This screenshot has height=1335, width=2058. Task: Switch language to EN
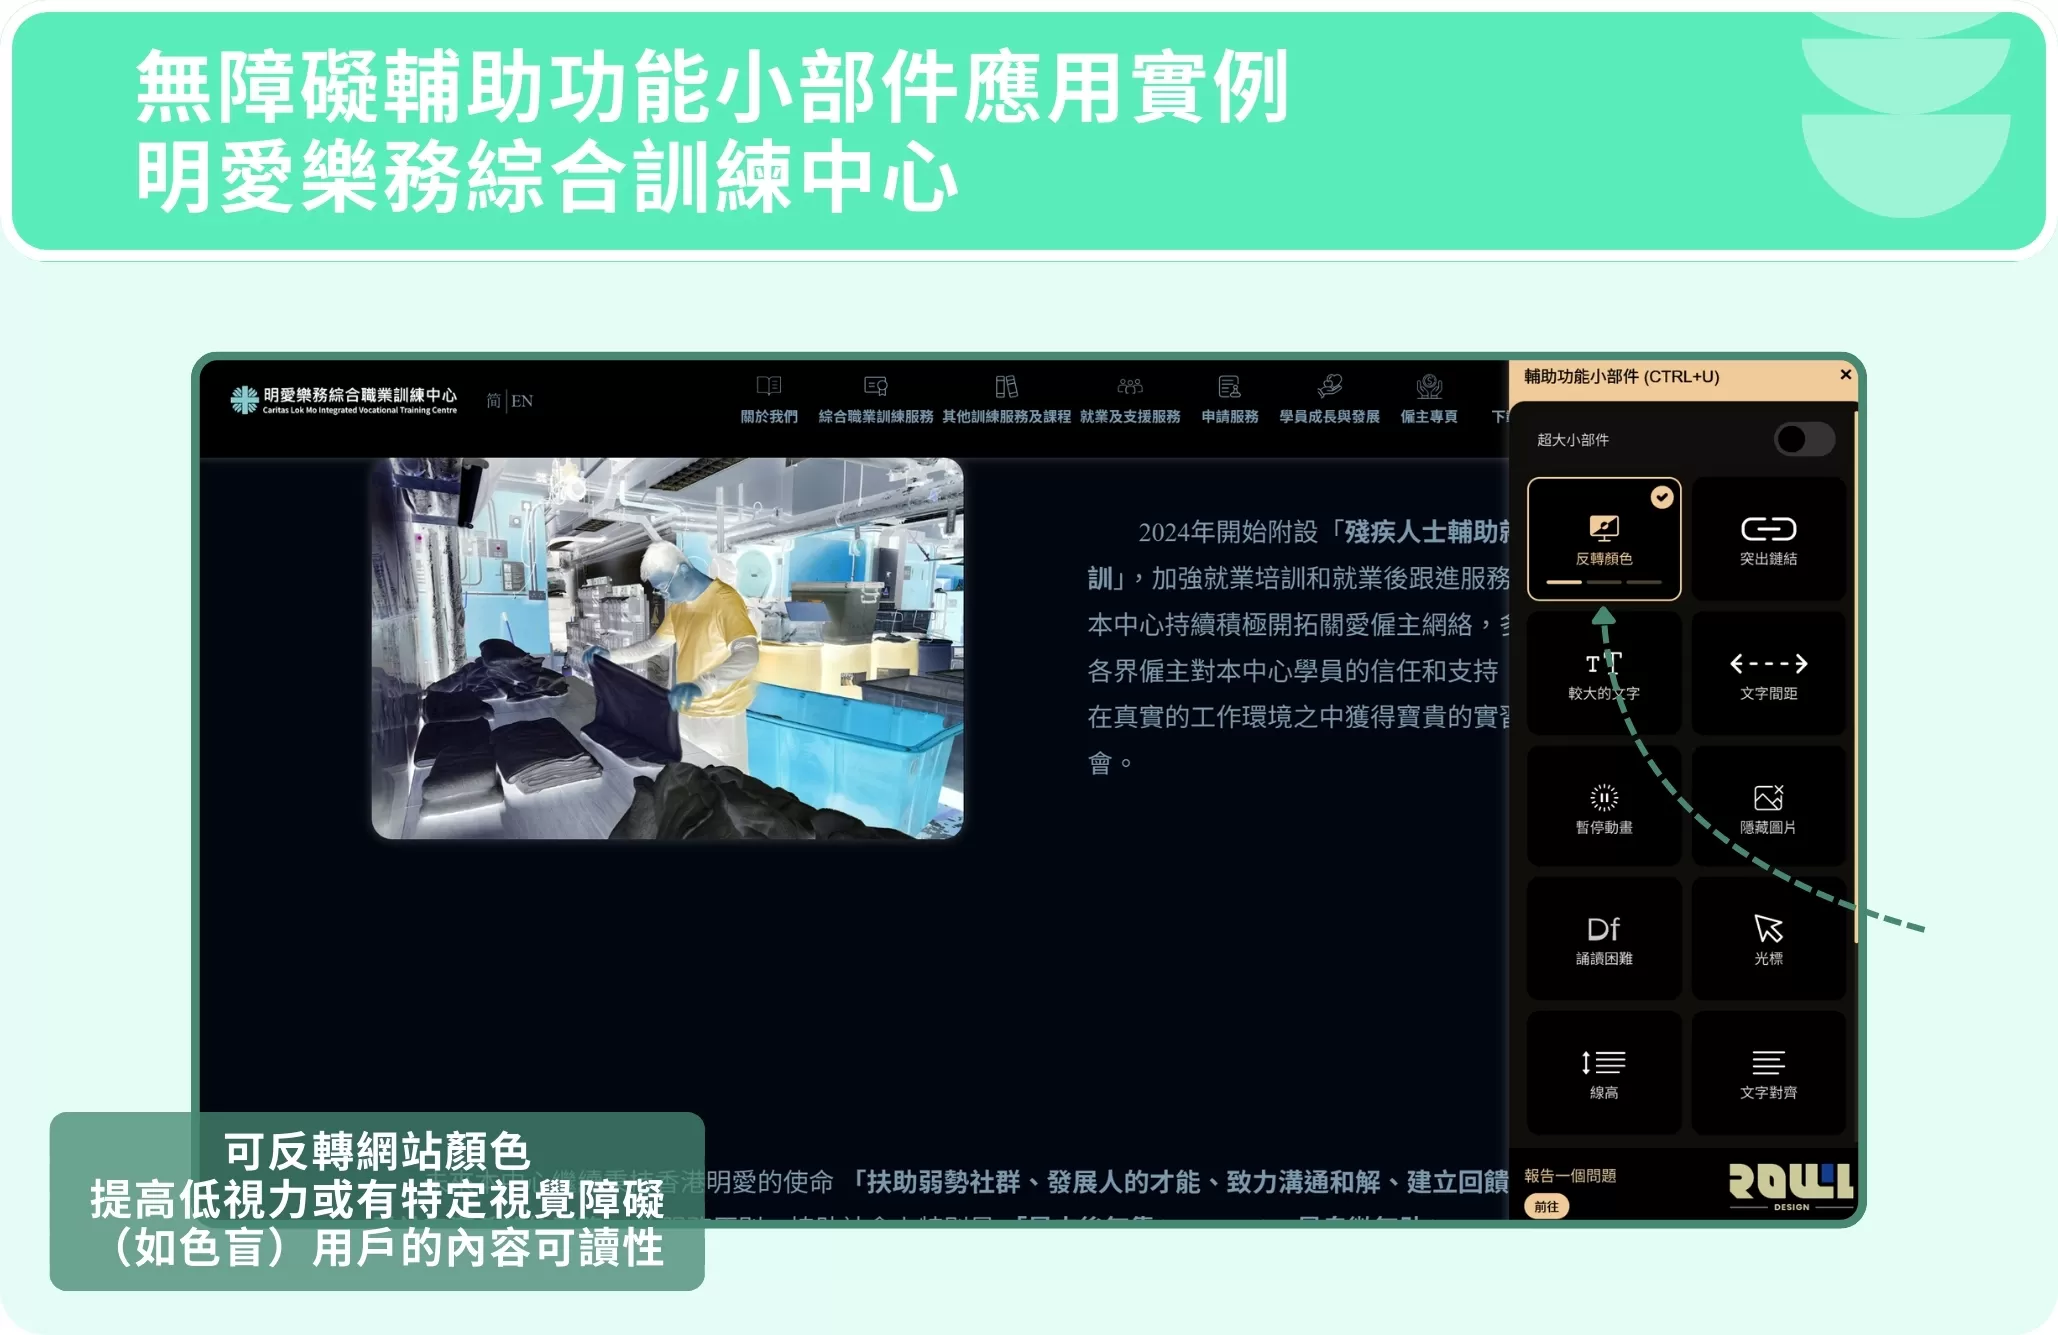click(x=522, y=401)
